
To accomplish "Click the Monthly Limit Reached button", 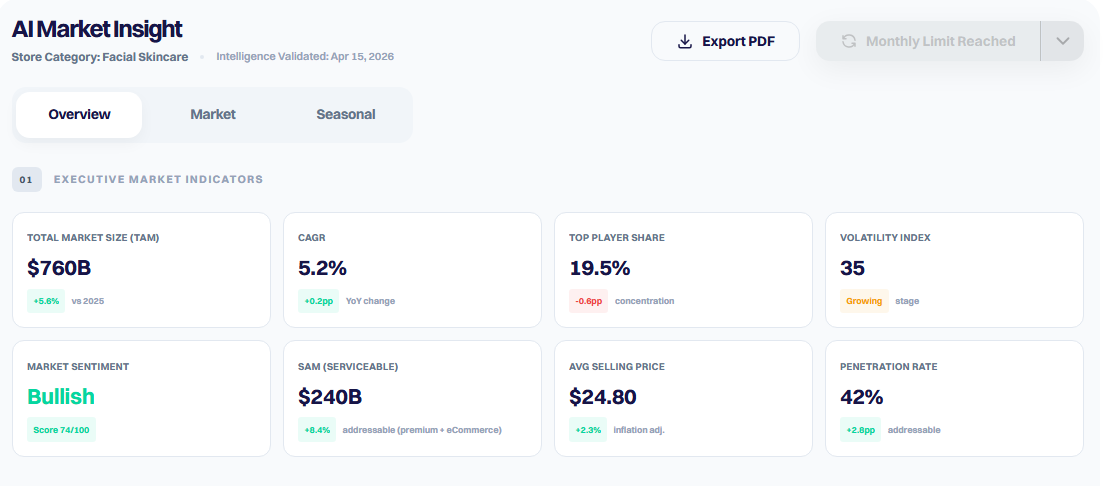I will point(928,41).
